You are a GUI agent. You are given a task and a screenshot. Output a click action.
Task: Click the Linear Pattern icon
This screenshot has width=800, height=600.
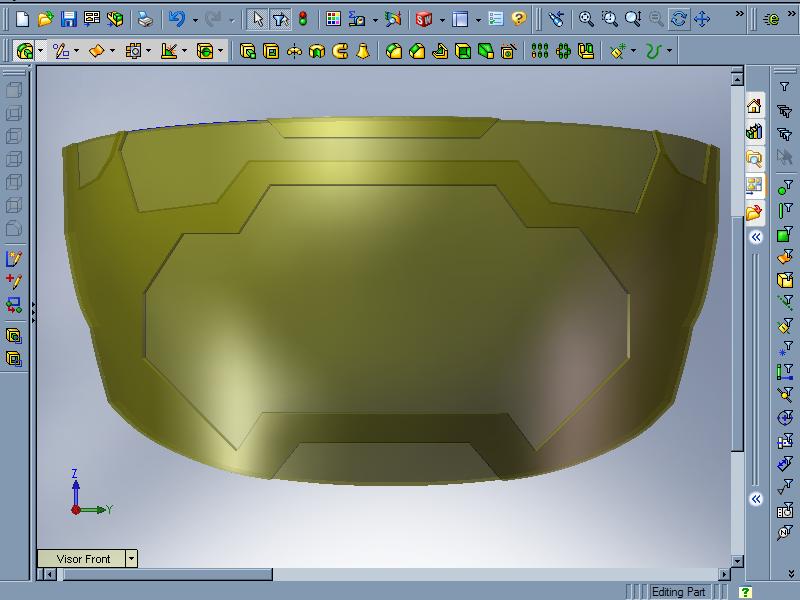point(540,51)
